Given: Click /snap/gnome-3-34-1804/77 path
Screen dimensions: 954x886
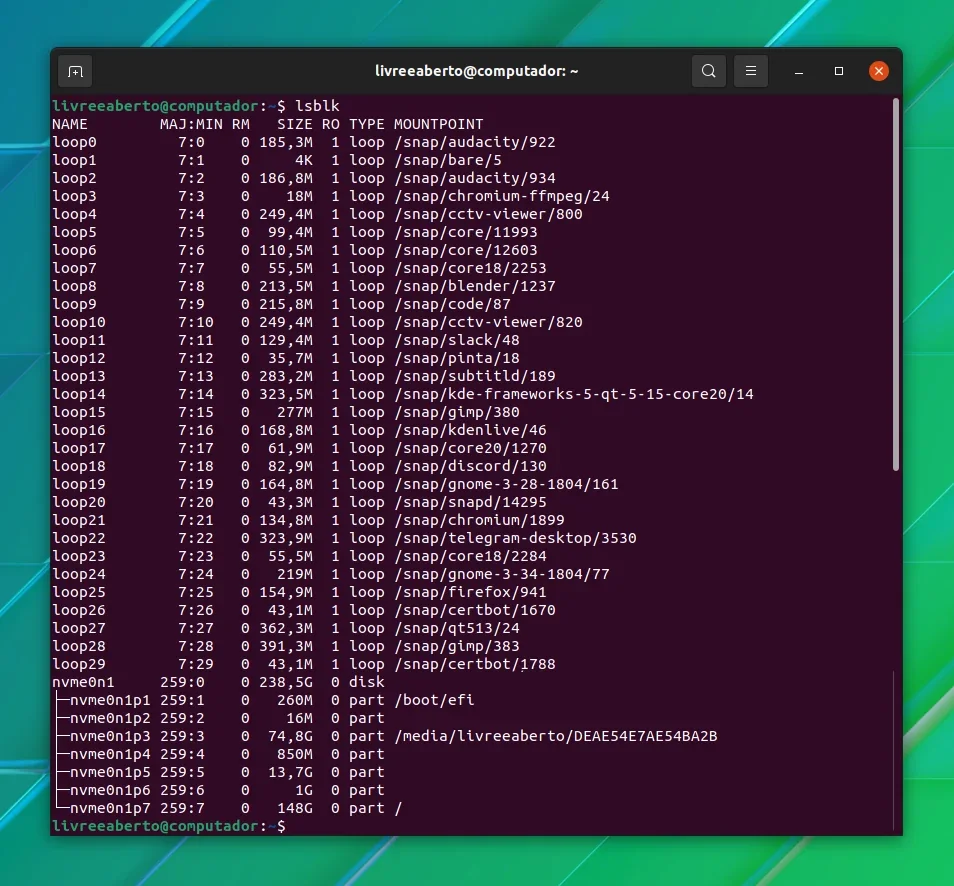Looking at the screenshot, I should 502,574.
